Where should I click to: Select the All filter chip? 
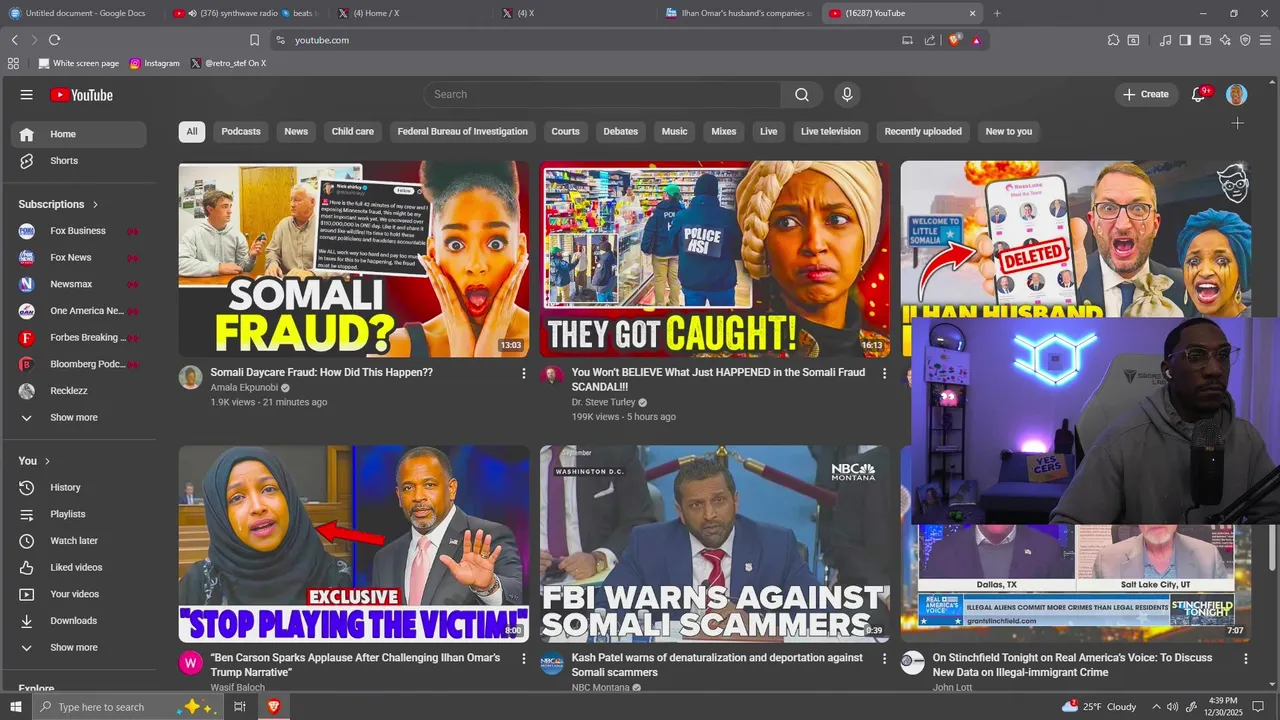coord(192,131)
